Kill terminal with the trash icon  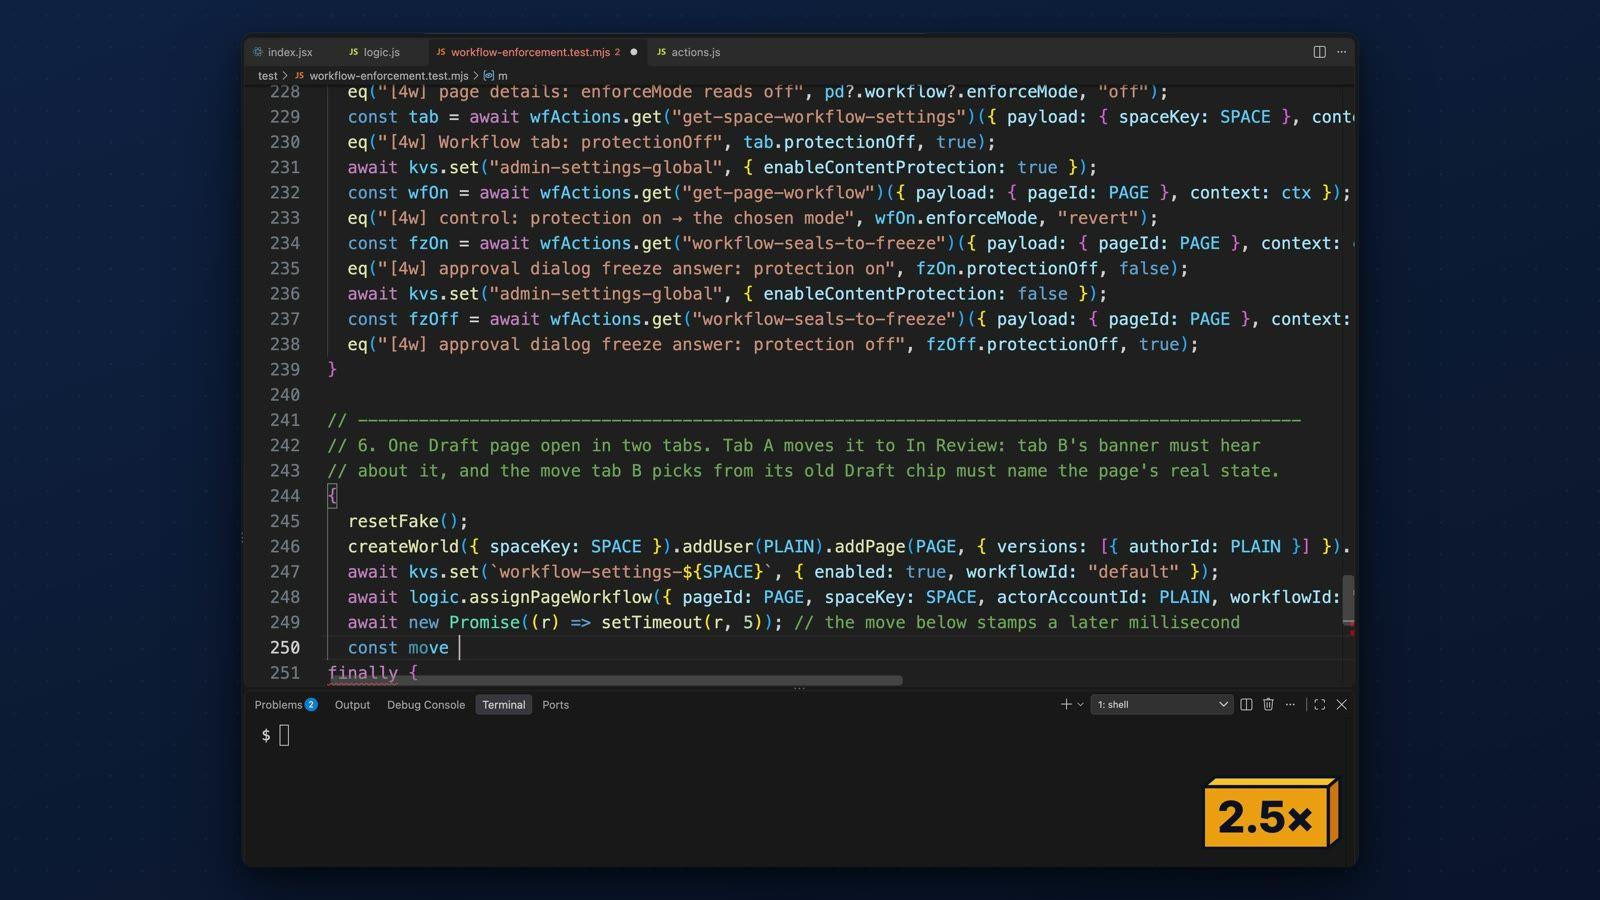point(1268,705)
